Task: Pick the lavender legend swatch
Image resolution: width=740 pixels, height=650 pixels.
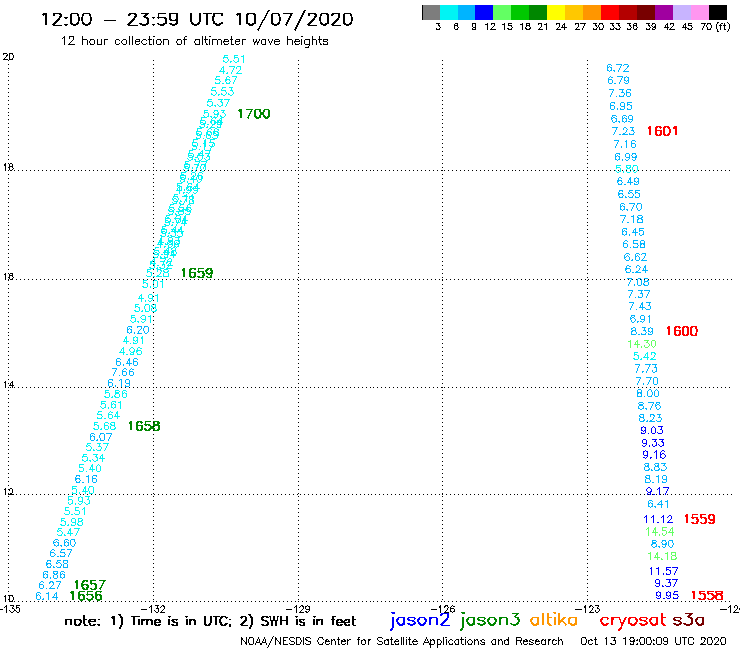Action: click(681, 12)
